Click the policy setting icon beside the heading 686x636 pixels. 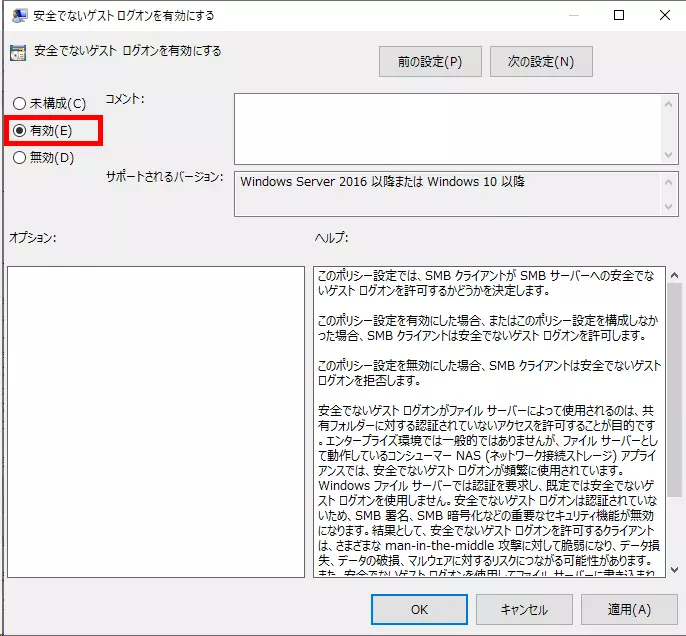click(18, 53)
